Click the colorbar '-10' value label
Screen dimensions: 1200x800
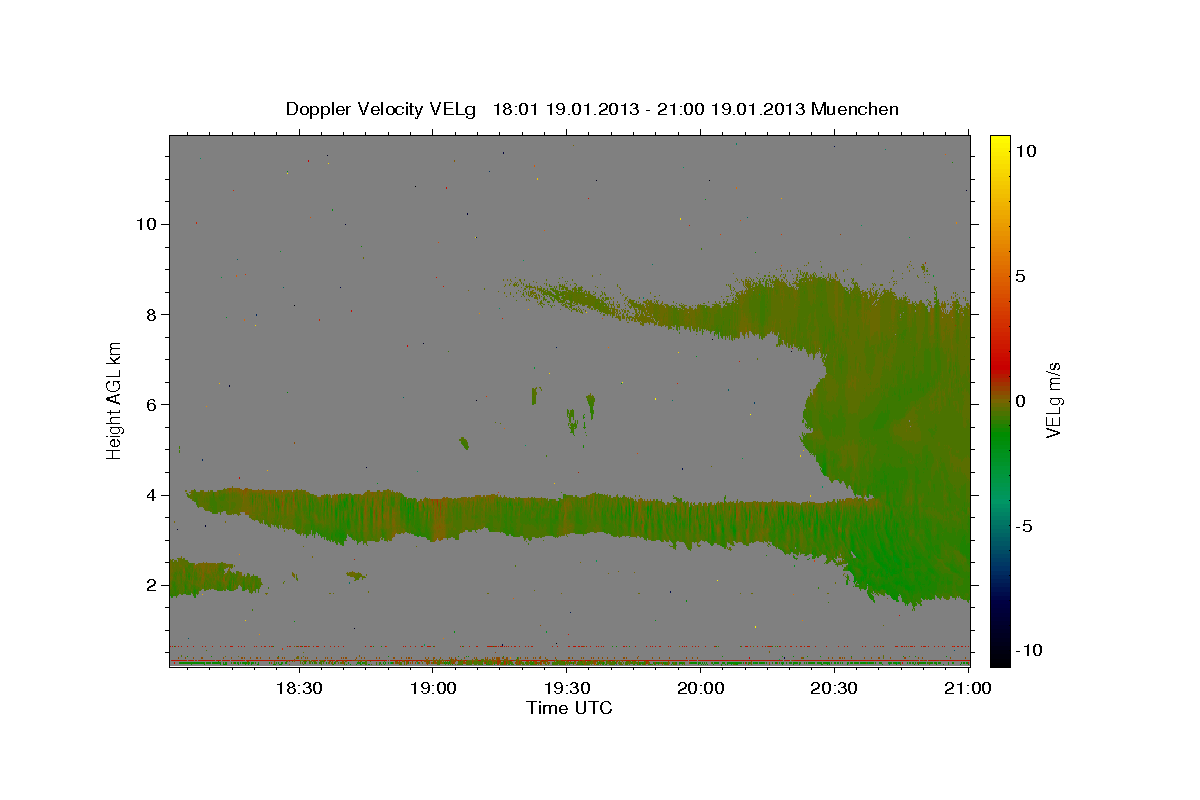click(x=1029, y=650)
